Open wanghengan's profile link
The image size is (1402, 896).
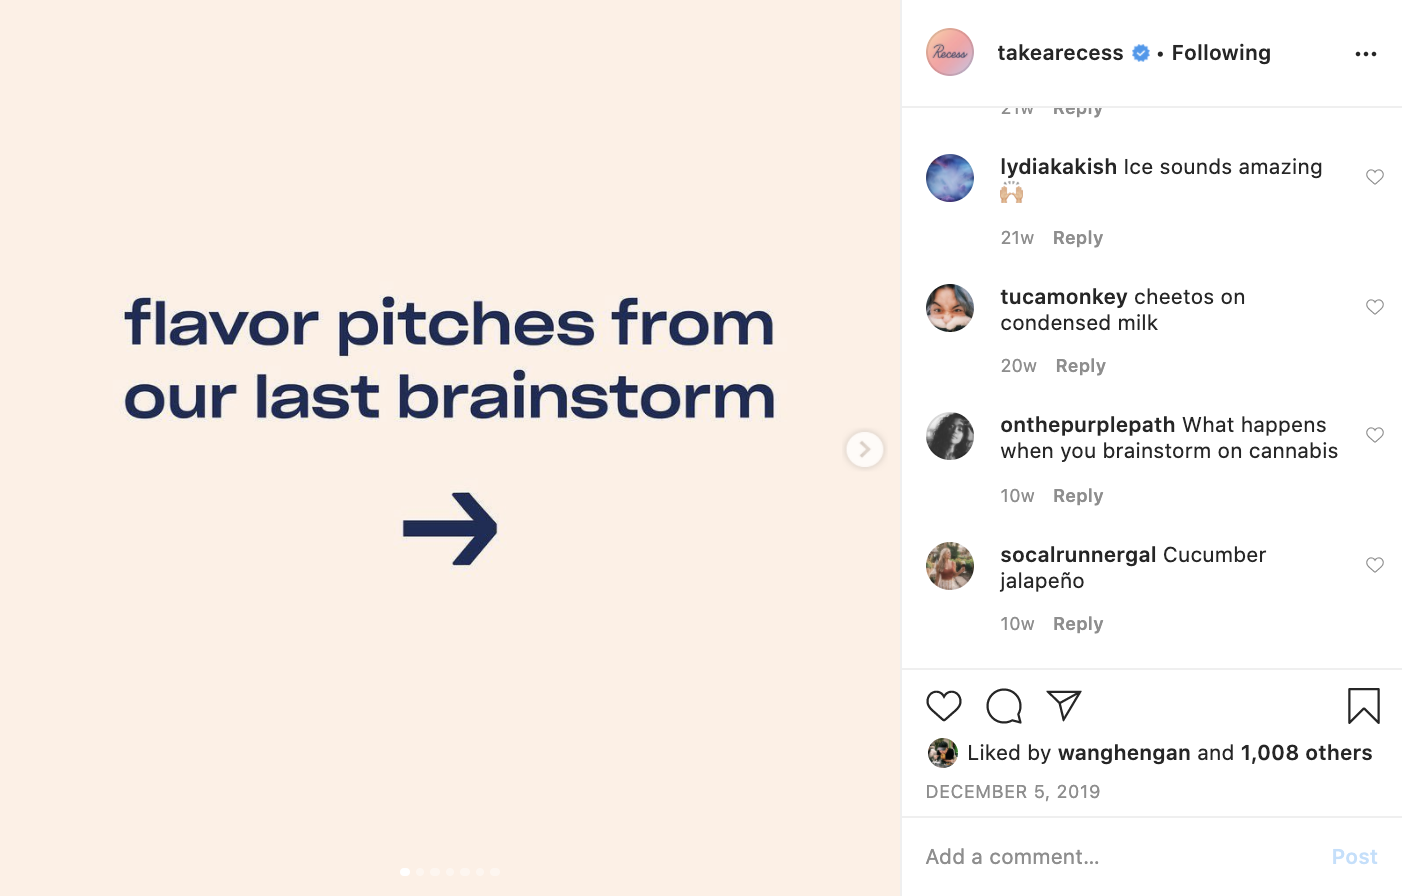pyautogui.click(x=1124, y=753)
